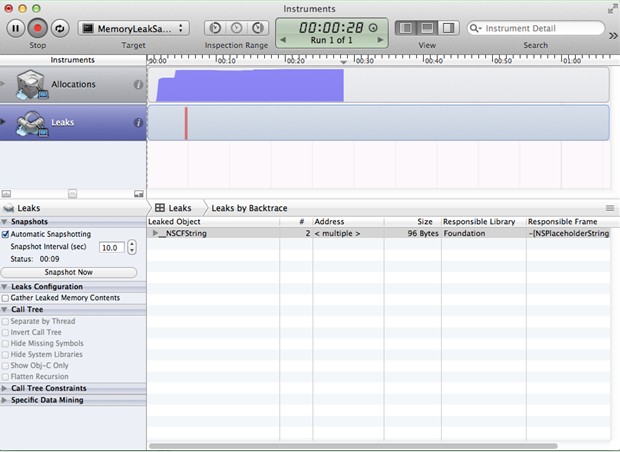Open the Leaks info inspector button
Viewport: 620px width, 452px height.
(138, 123)
